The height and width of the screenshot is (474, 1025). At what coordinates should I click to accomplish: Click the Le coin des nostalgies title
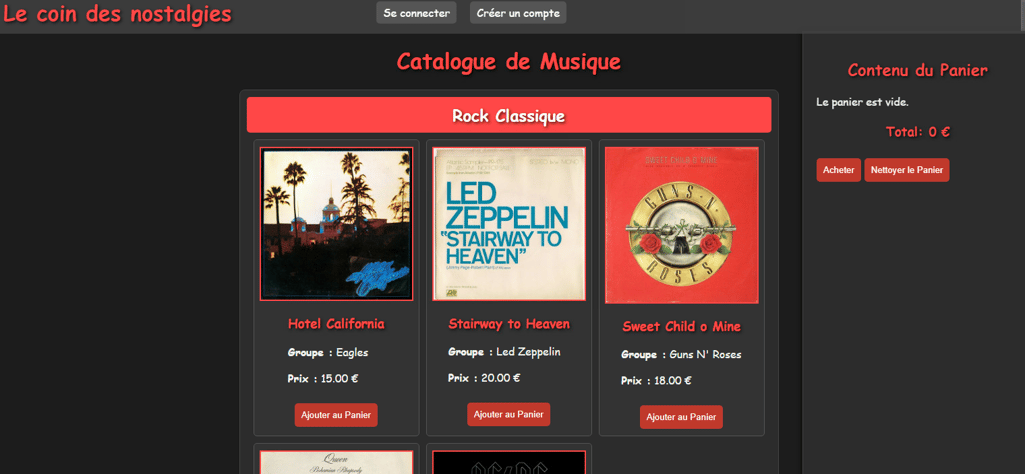(x=118, y=14)
